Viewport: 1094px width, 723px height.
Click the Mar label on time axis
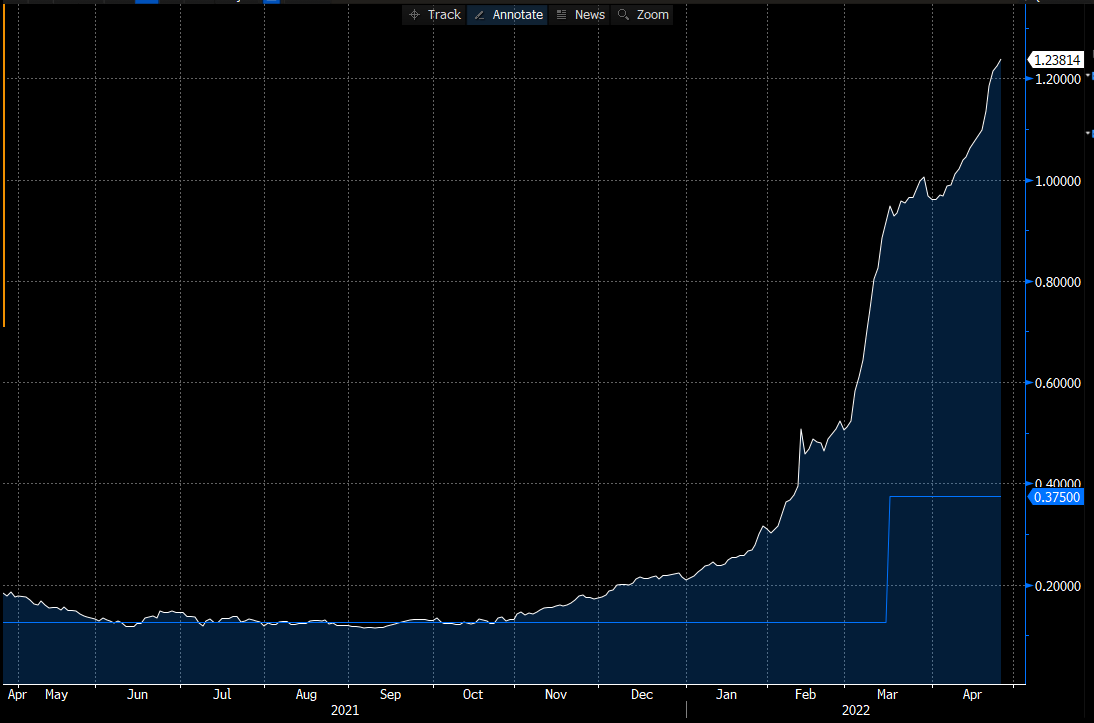coord(887,694)
